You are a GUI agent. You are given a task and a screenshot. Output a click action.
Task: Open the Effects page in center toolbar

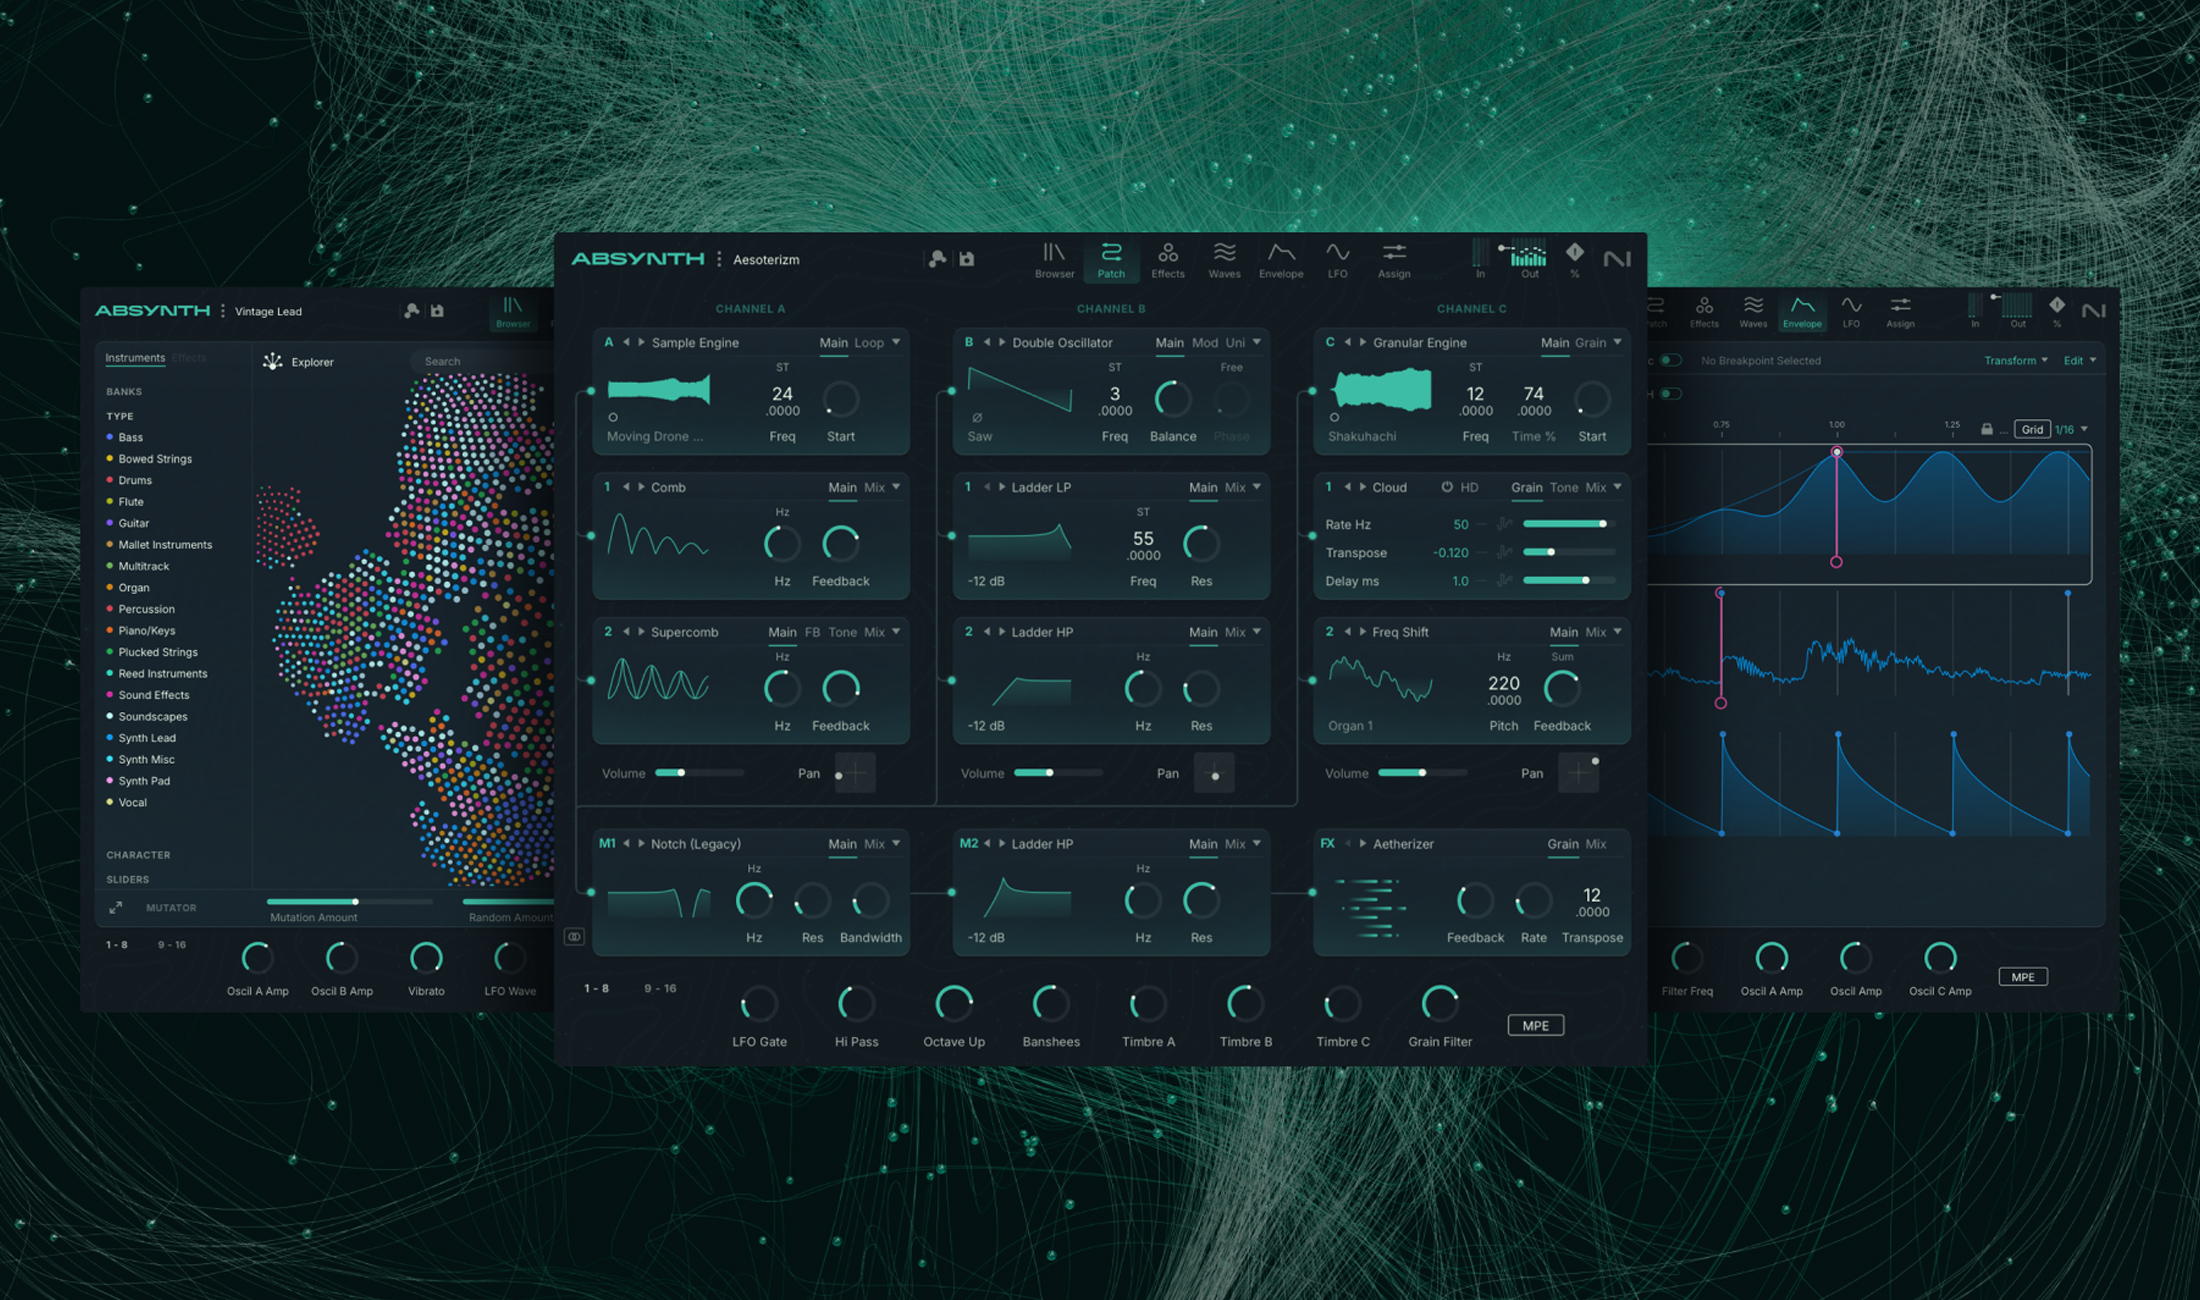[1167, 258]
